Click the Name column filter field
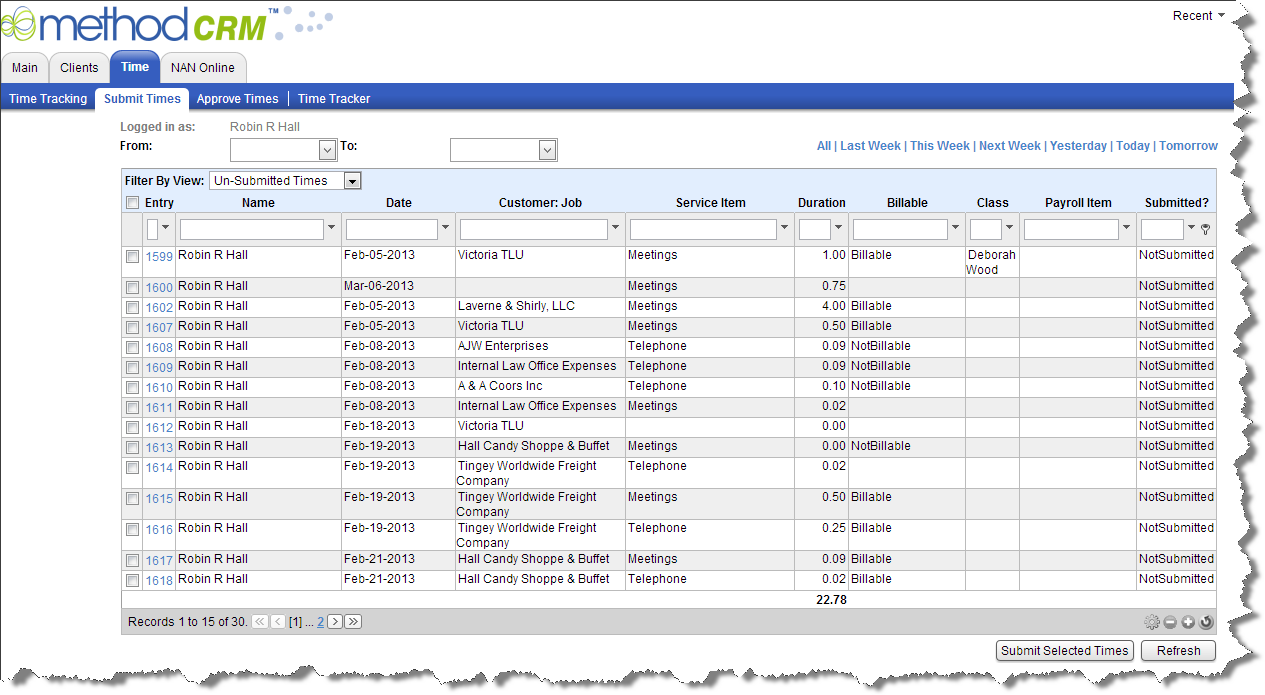The width and height of the screenshot is (1265, 695). [x=251, y=230]
